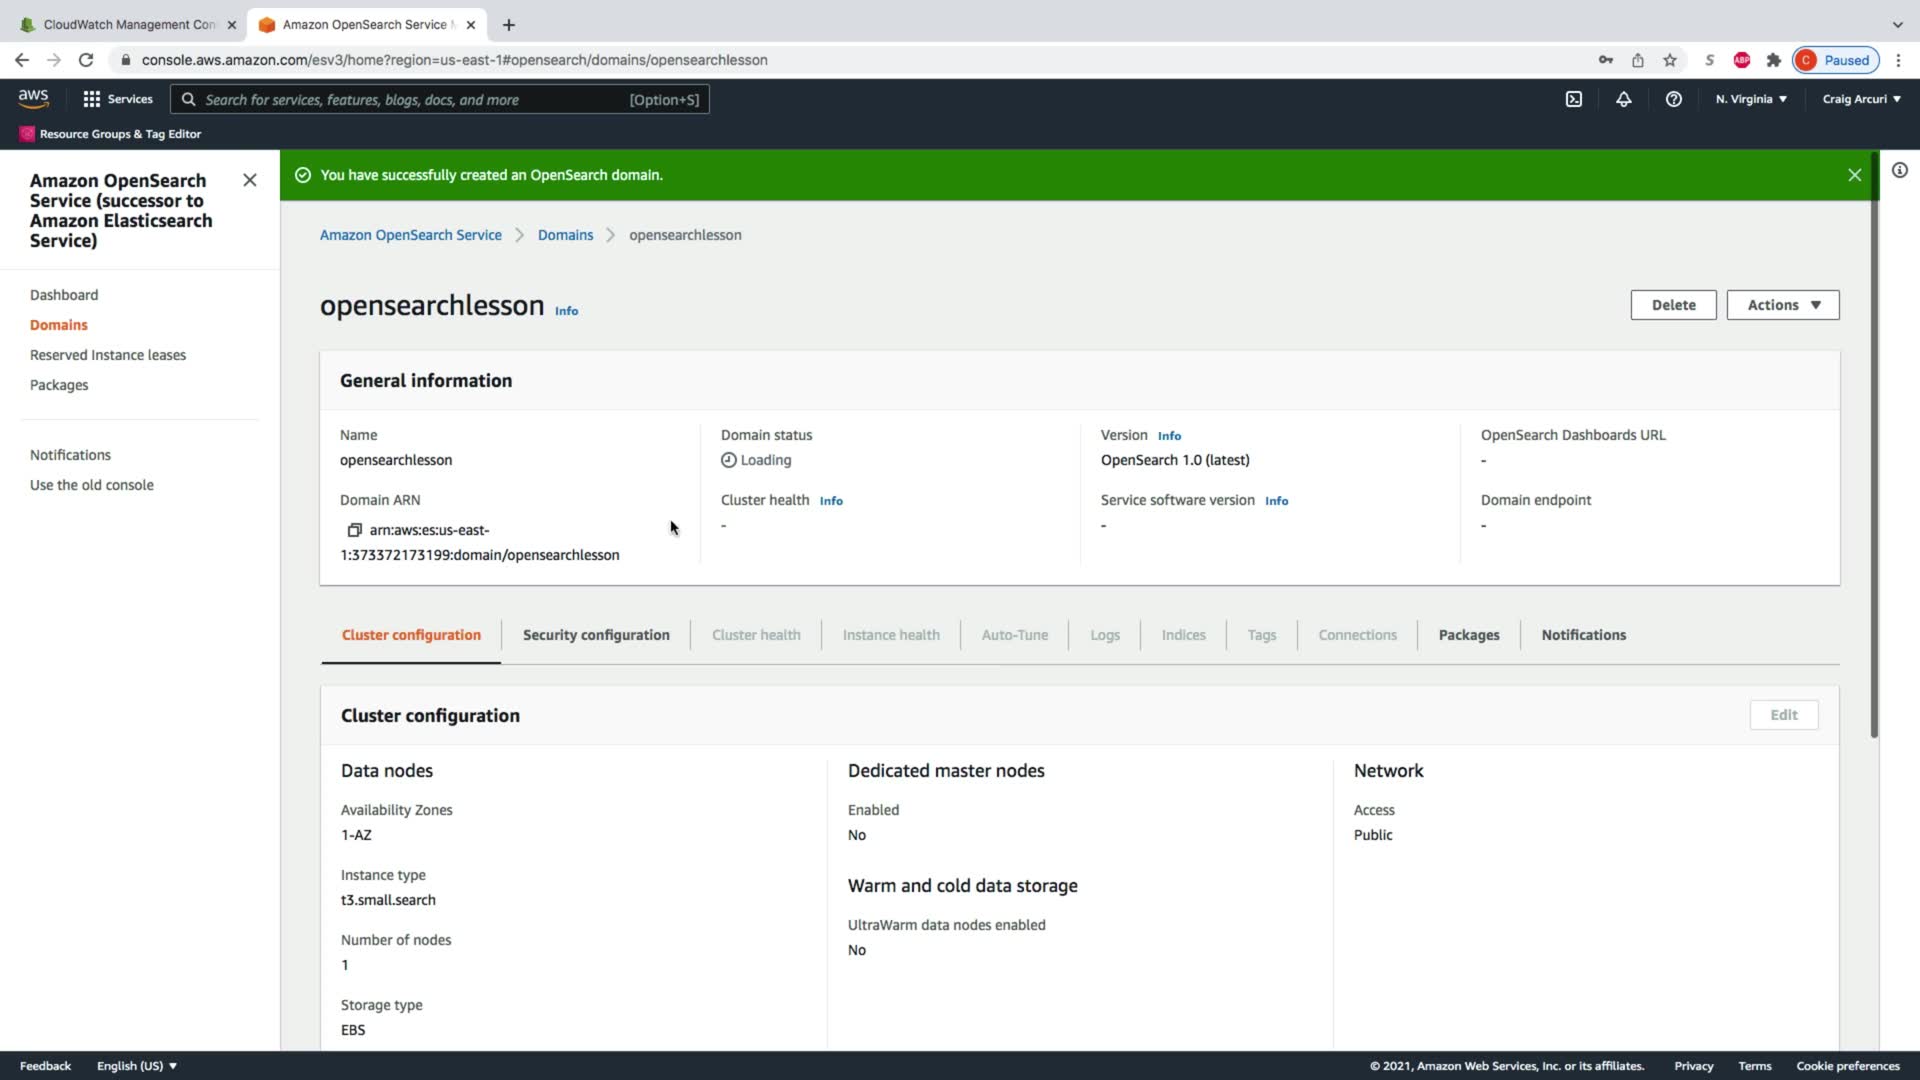Viewport: 1920px width, 1080px height.
Task: Expand the Actions dropdown
Action: 1782,305
